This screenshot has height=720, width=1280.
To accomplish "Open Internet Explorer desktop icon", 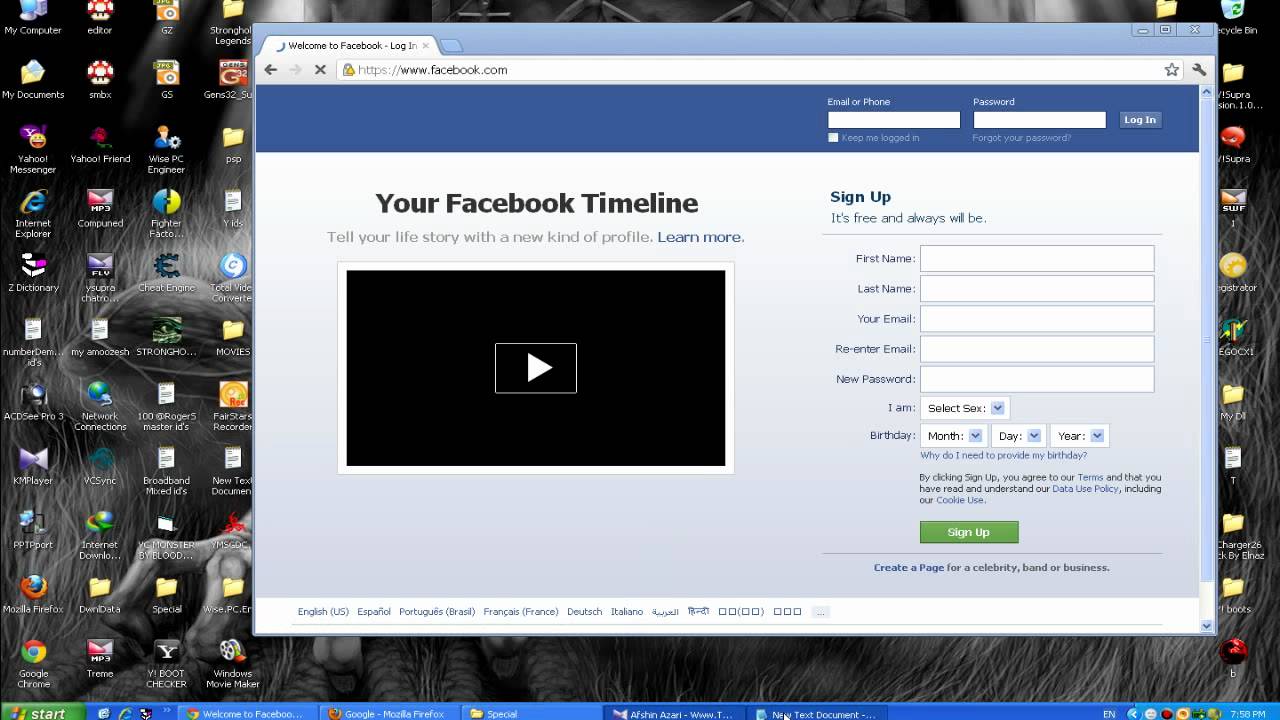I will pos(33,214).
